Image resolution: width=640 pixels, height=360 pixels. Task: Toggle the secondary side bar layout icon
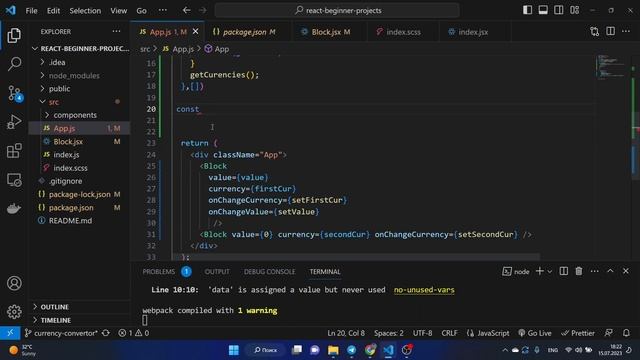pos(559,10)
